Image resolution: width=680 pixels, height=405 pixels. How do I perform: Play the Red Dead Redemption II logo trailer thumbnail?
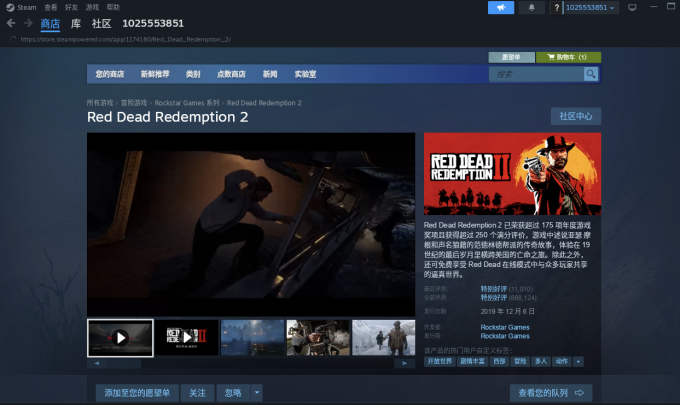pyautogui.click(x=186, y=338)
